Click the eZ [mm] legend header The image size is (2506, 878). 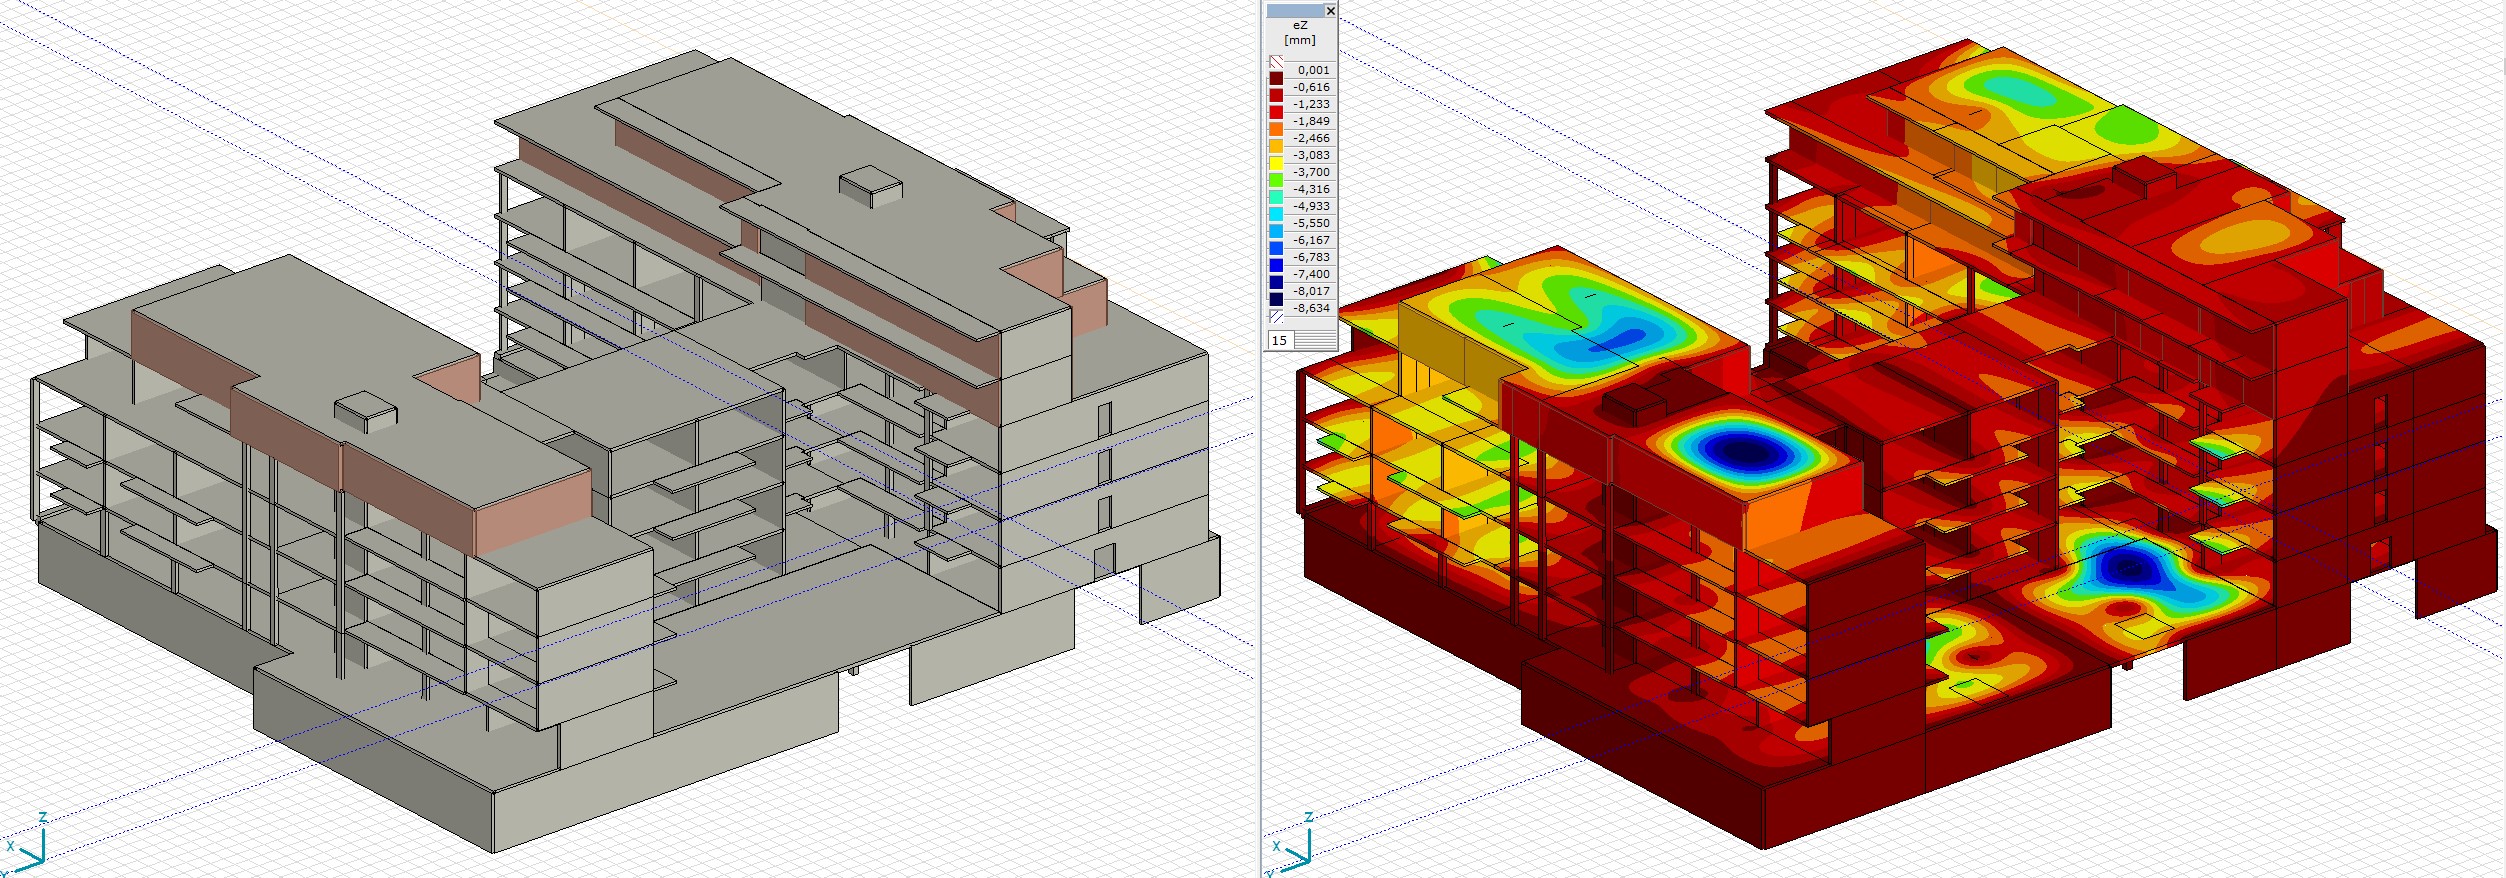pos(1300,33)
